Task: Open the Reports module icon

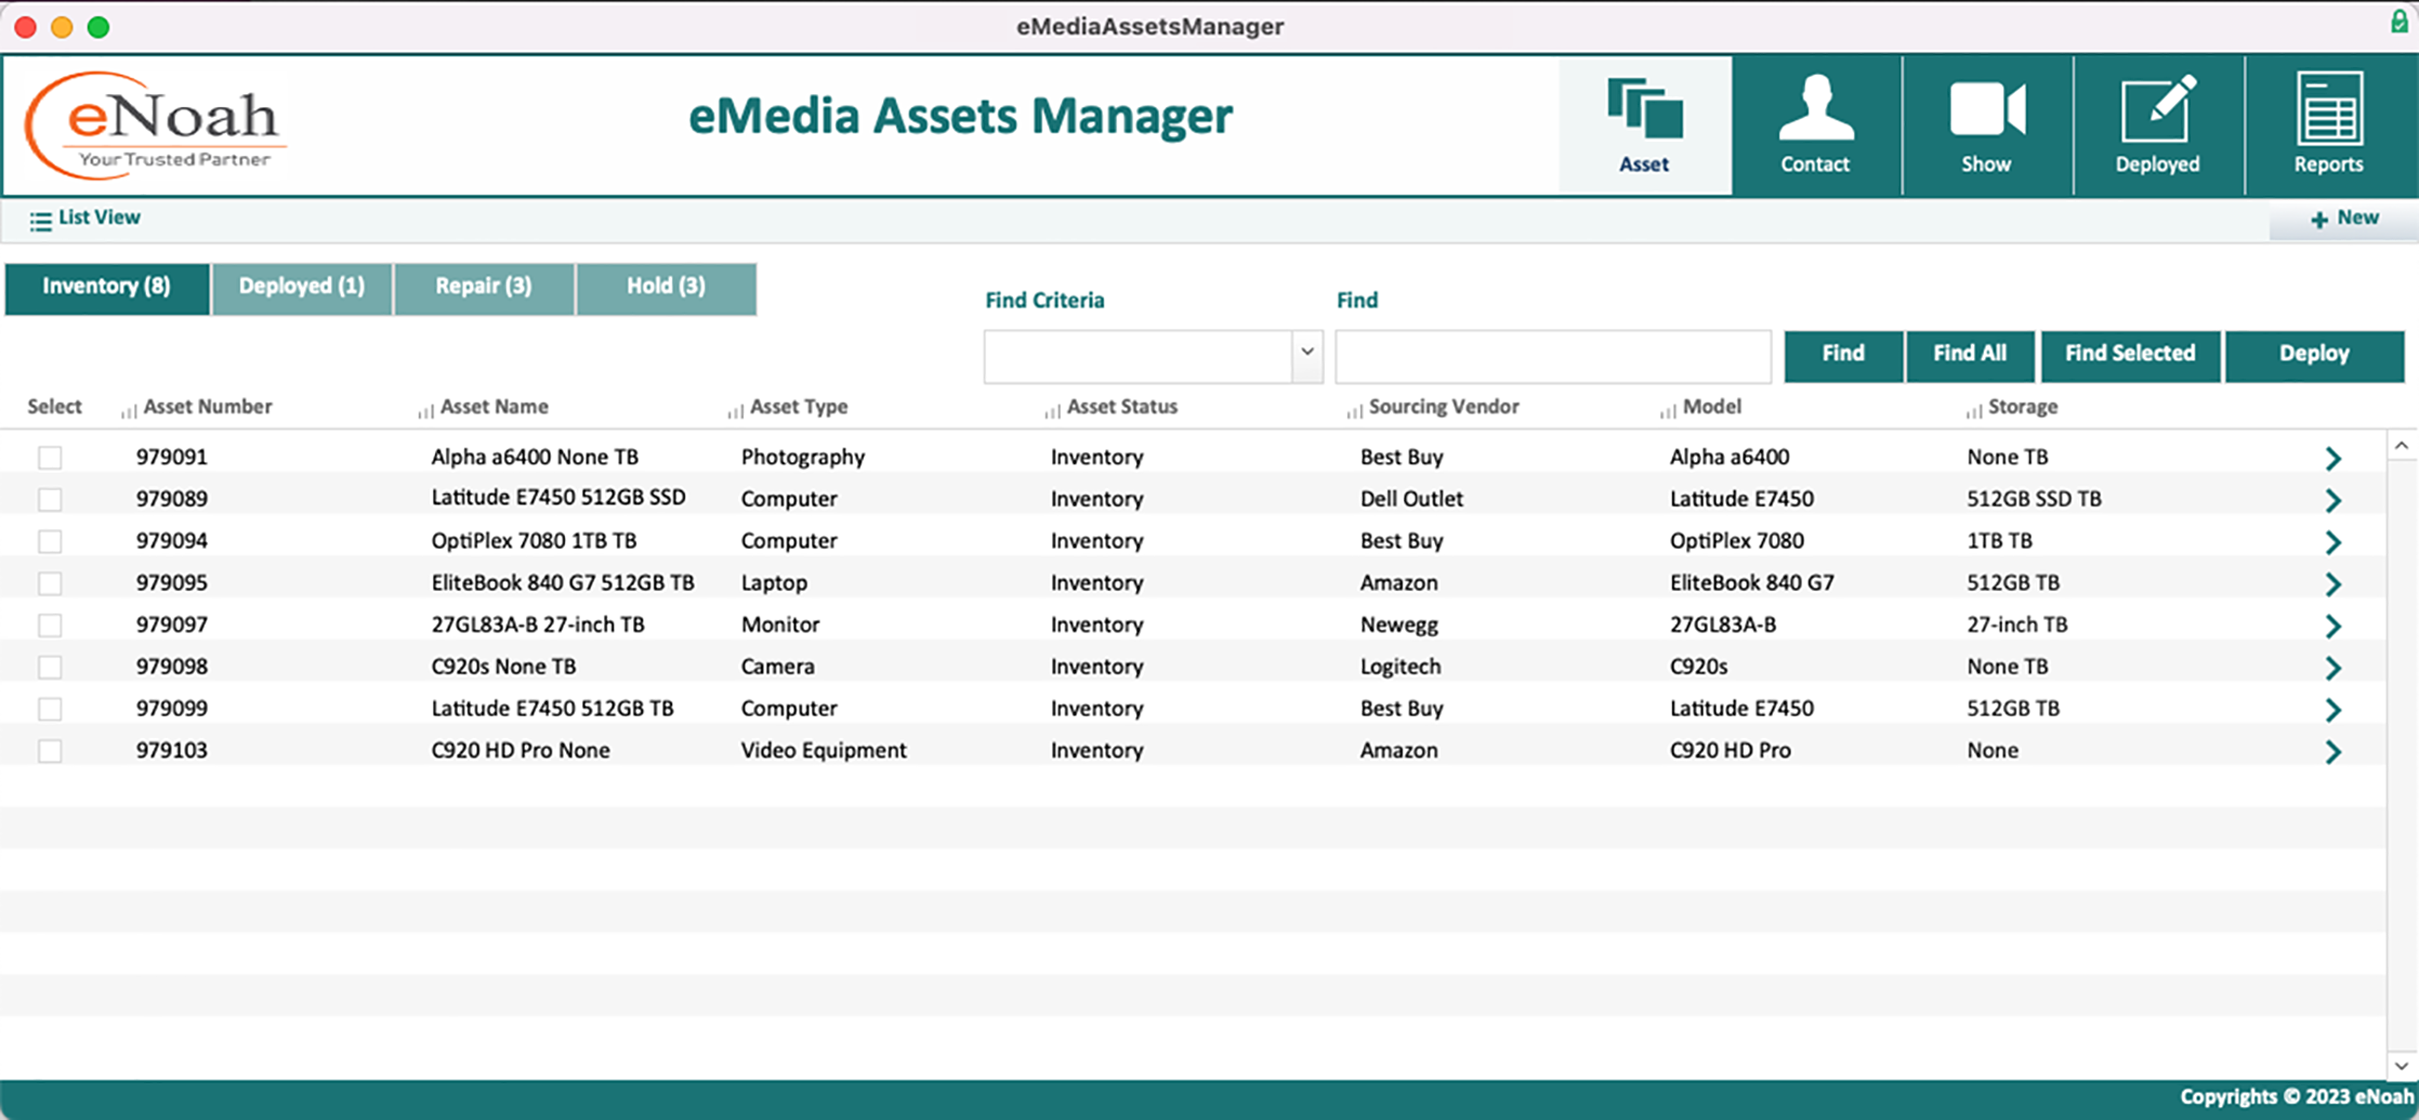Action: pos(2328,107)
